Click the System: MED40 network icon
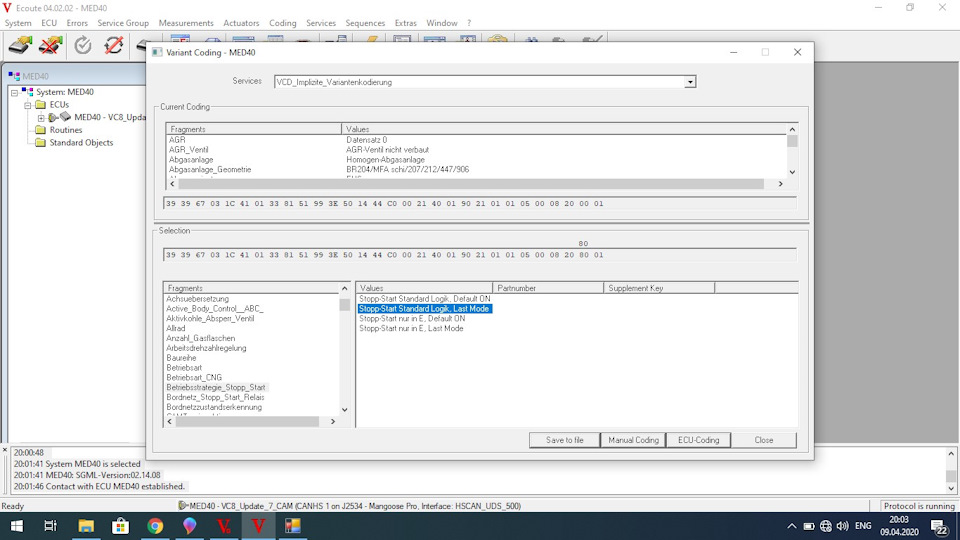960x540 pixels. coord(28,92)
